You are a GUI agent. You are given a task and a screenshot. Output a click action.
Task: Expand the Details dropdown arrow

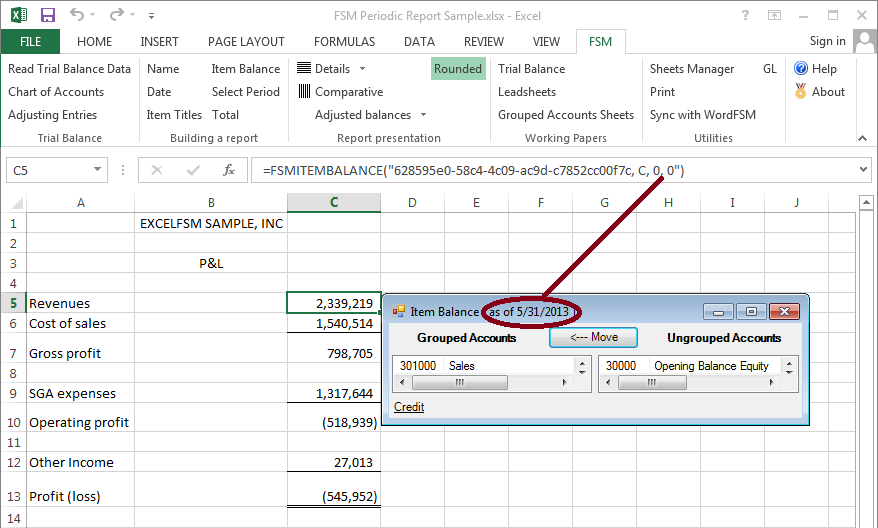[x=362, y=69]
